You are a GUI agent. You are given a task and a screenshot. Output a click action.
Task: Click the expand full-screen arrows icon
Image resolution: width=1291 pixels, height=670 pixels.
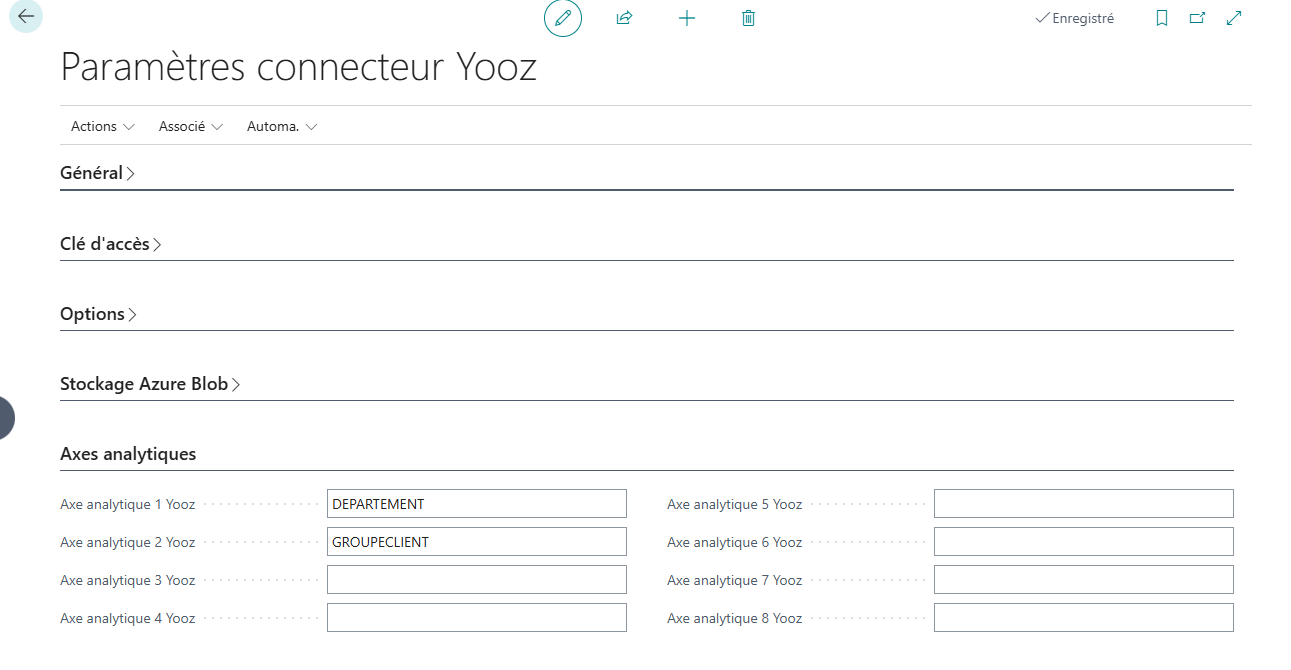point(1234,18)
